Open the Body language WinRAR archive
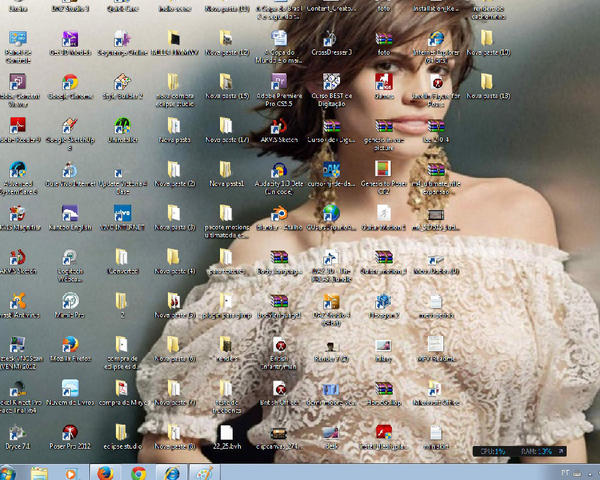Screen dimensions: 600x480 pyautogui.click(x=279, y=262)
